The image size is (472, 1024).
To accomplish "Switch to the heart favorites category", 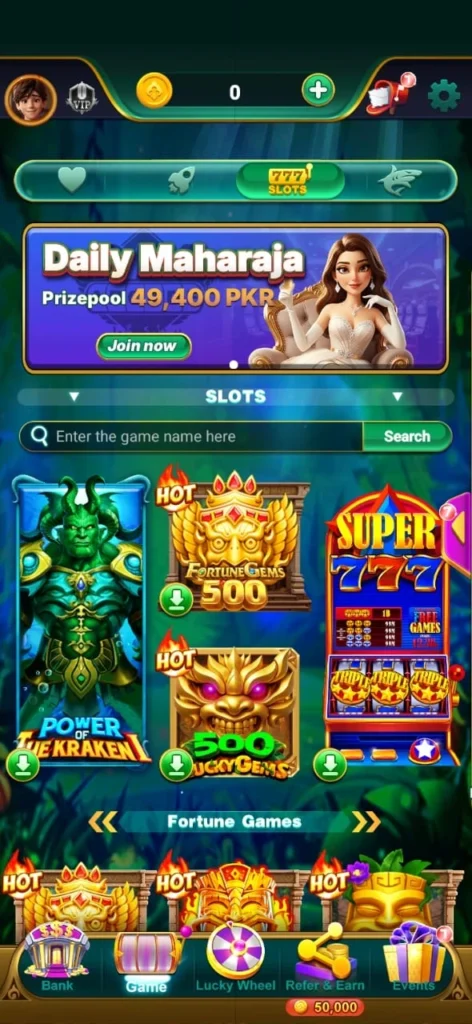I will (72, 180).
